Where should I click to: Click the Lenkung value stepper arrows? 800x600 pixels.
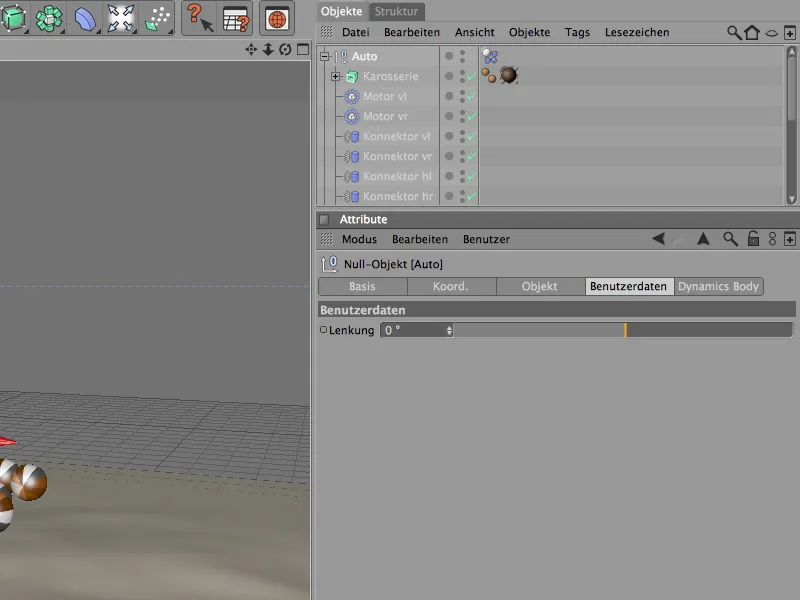point(449,330)
